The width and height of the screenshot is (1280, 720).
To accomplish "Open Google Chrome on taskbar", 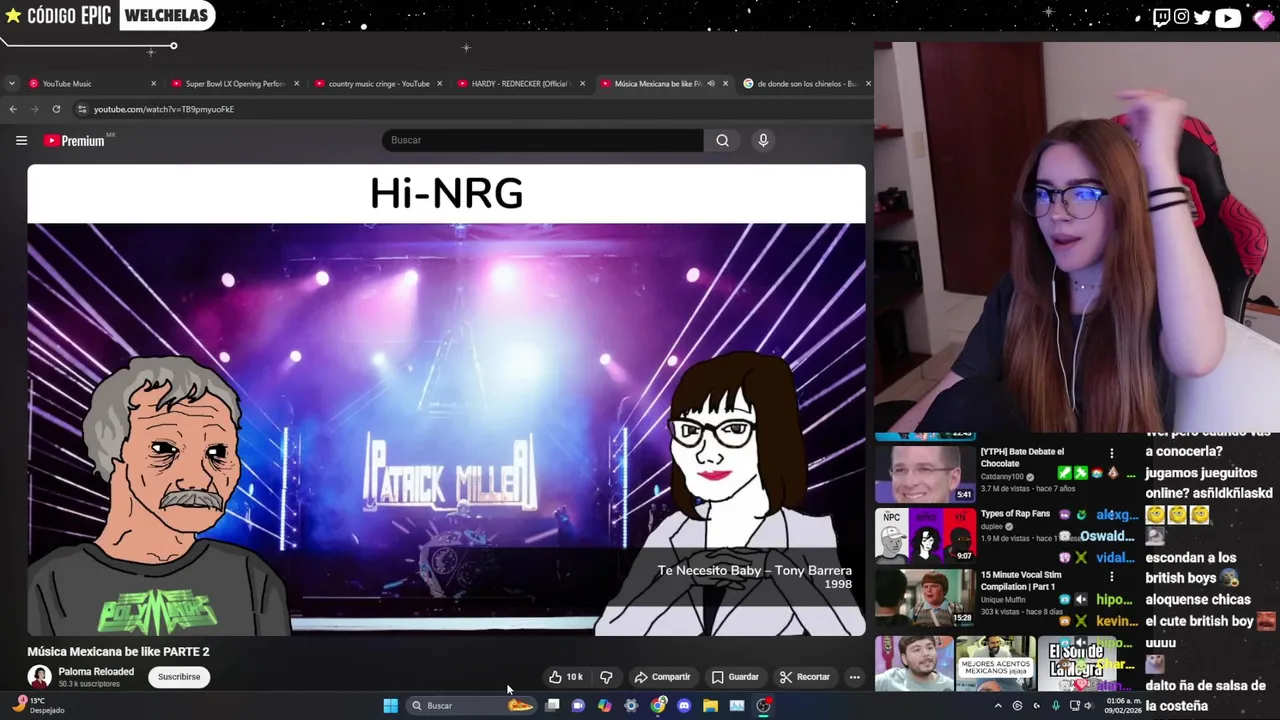I will coord(658,706).
